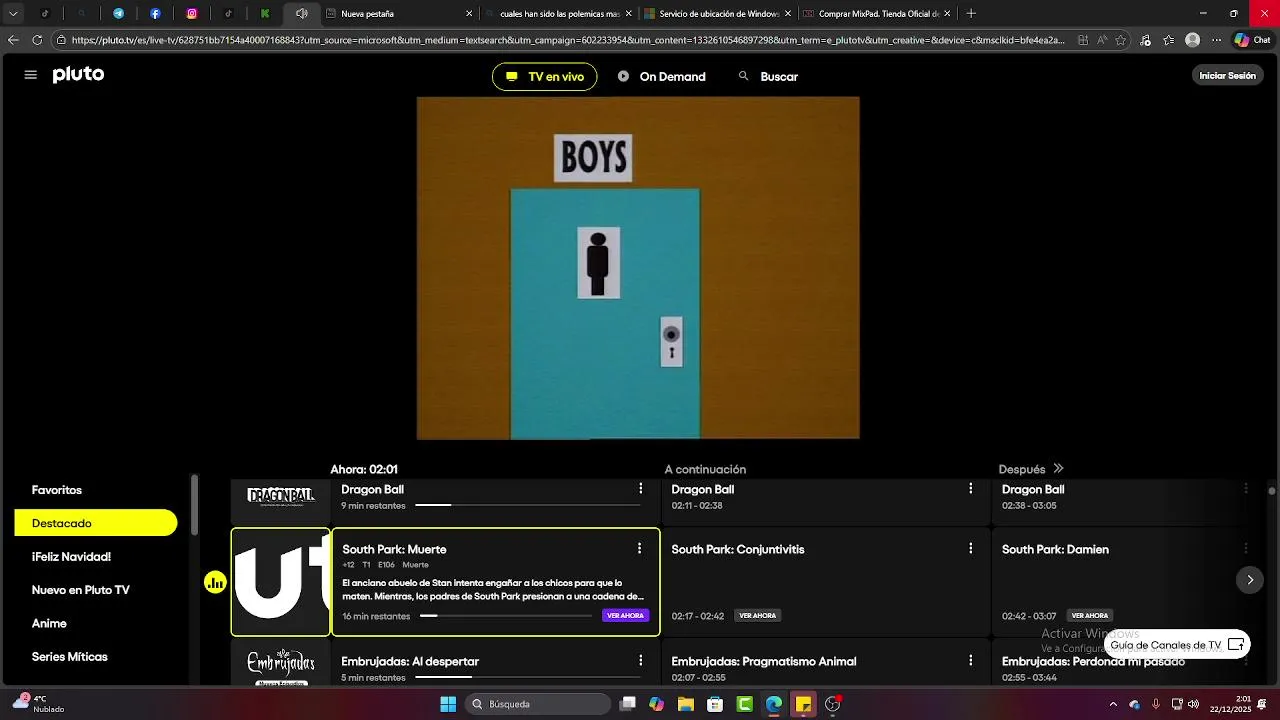Click VER AHORA for South Park: Damien
The height and width of the screenshot is (720, 1280).
(x=1089, y=616)
